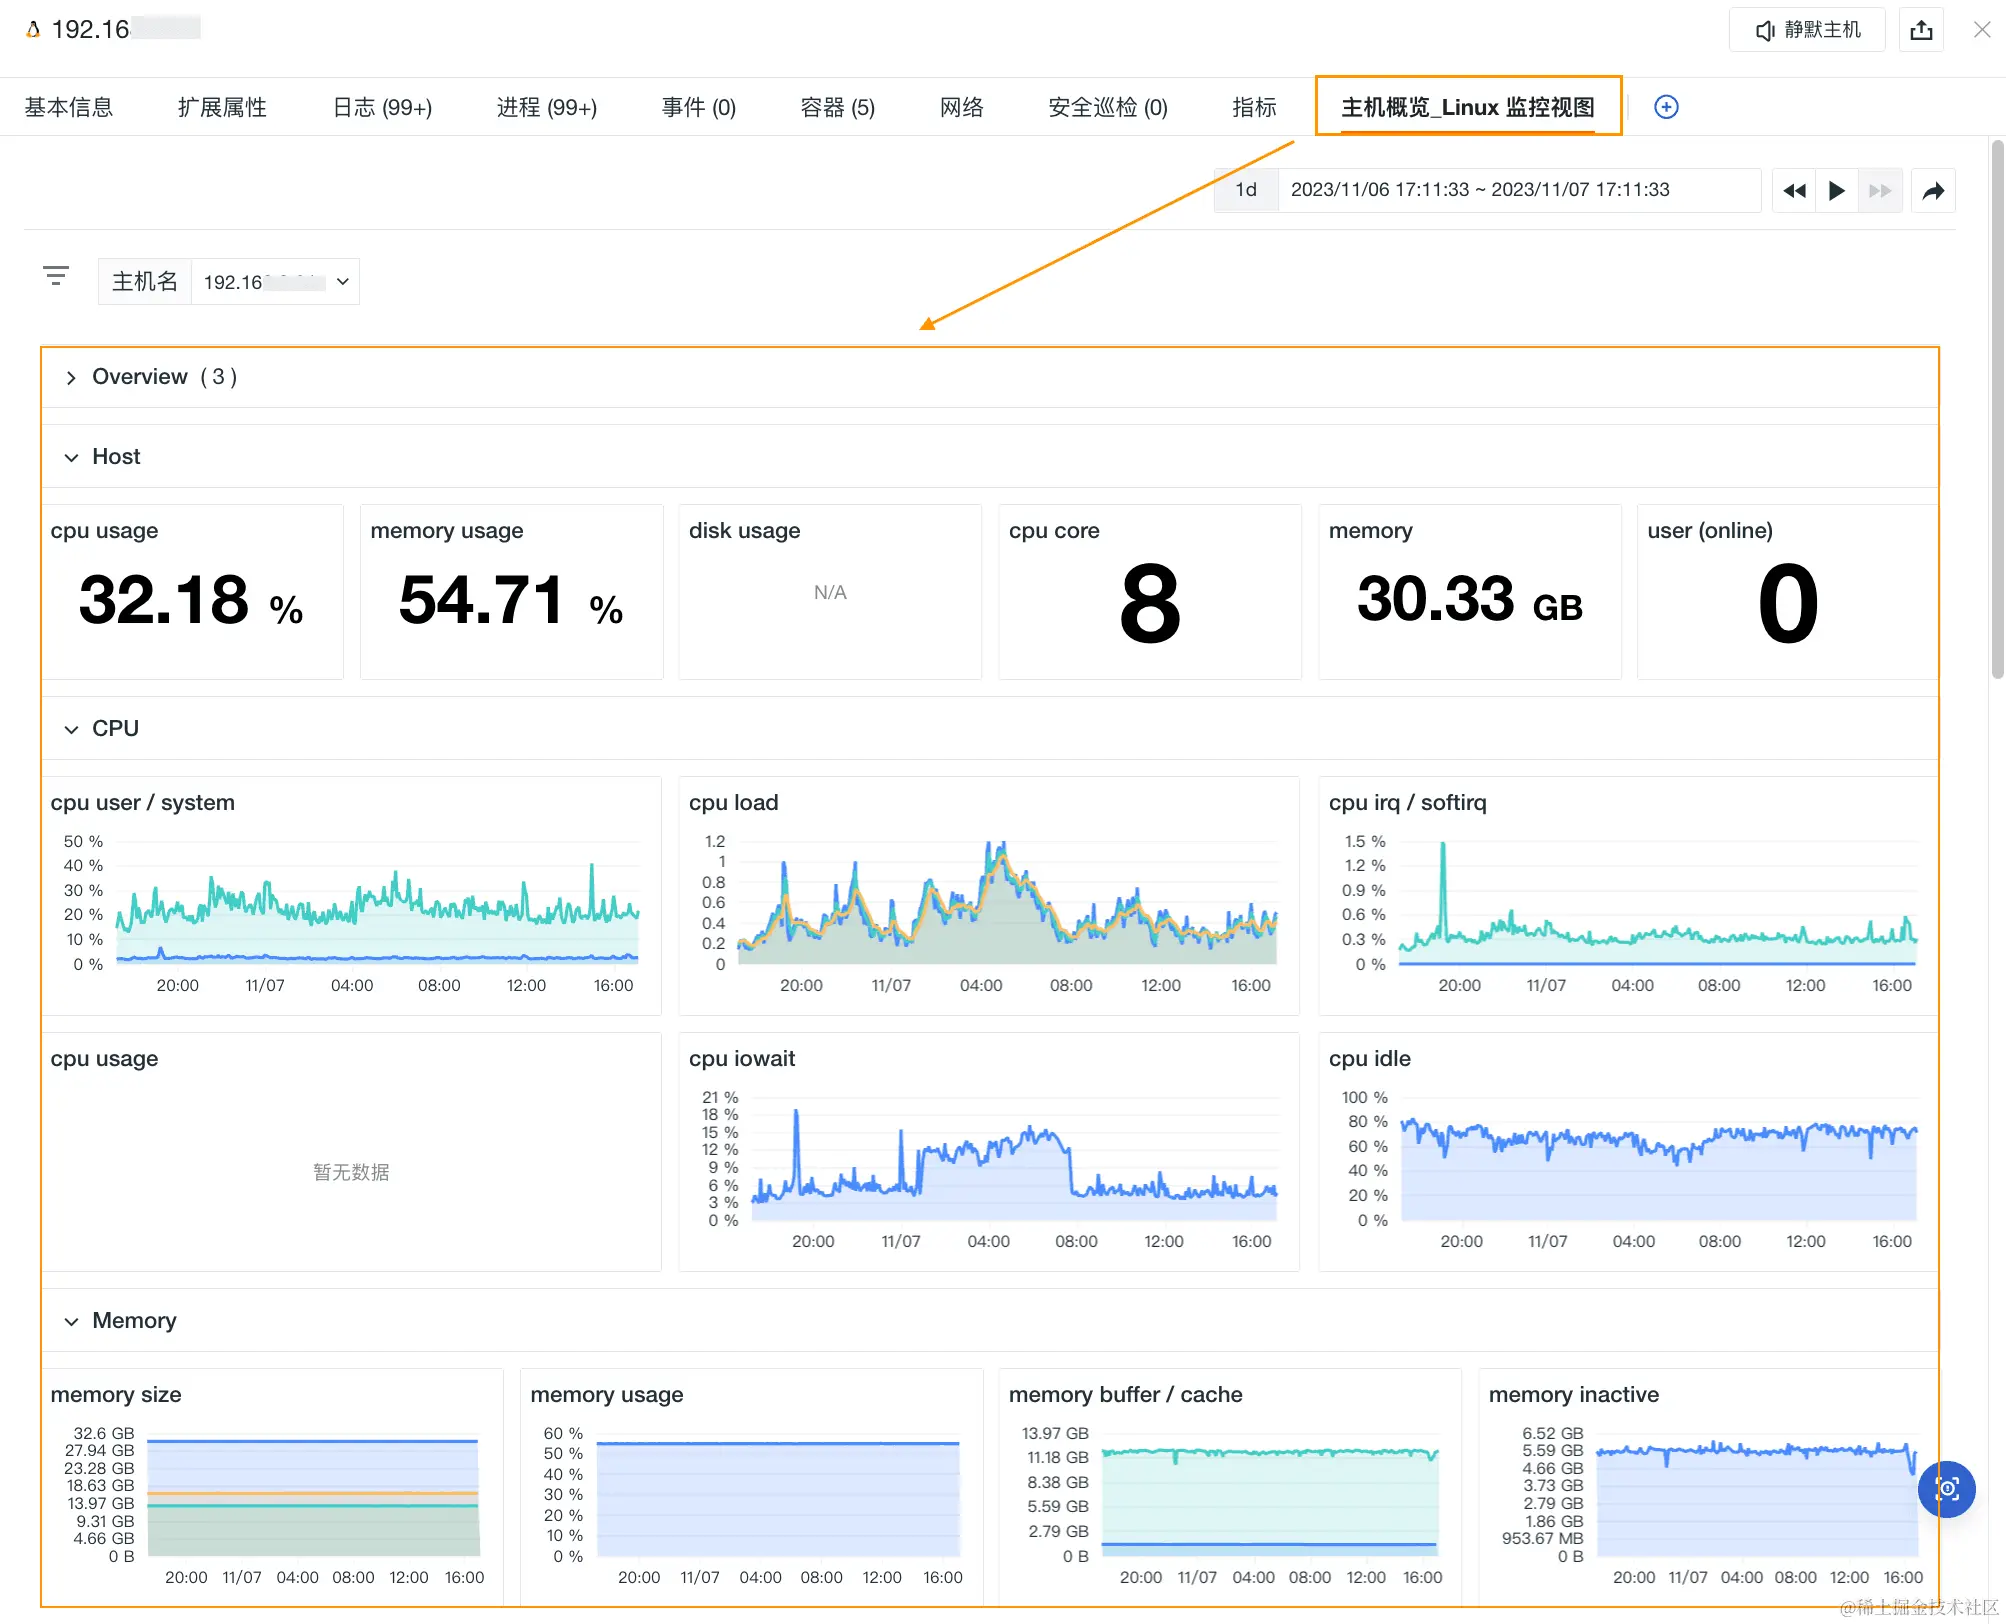Click the export/share icon at top right

point(1921,30)
